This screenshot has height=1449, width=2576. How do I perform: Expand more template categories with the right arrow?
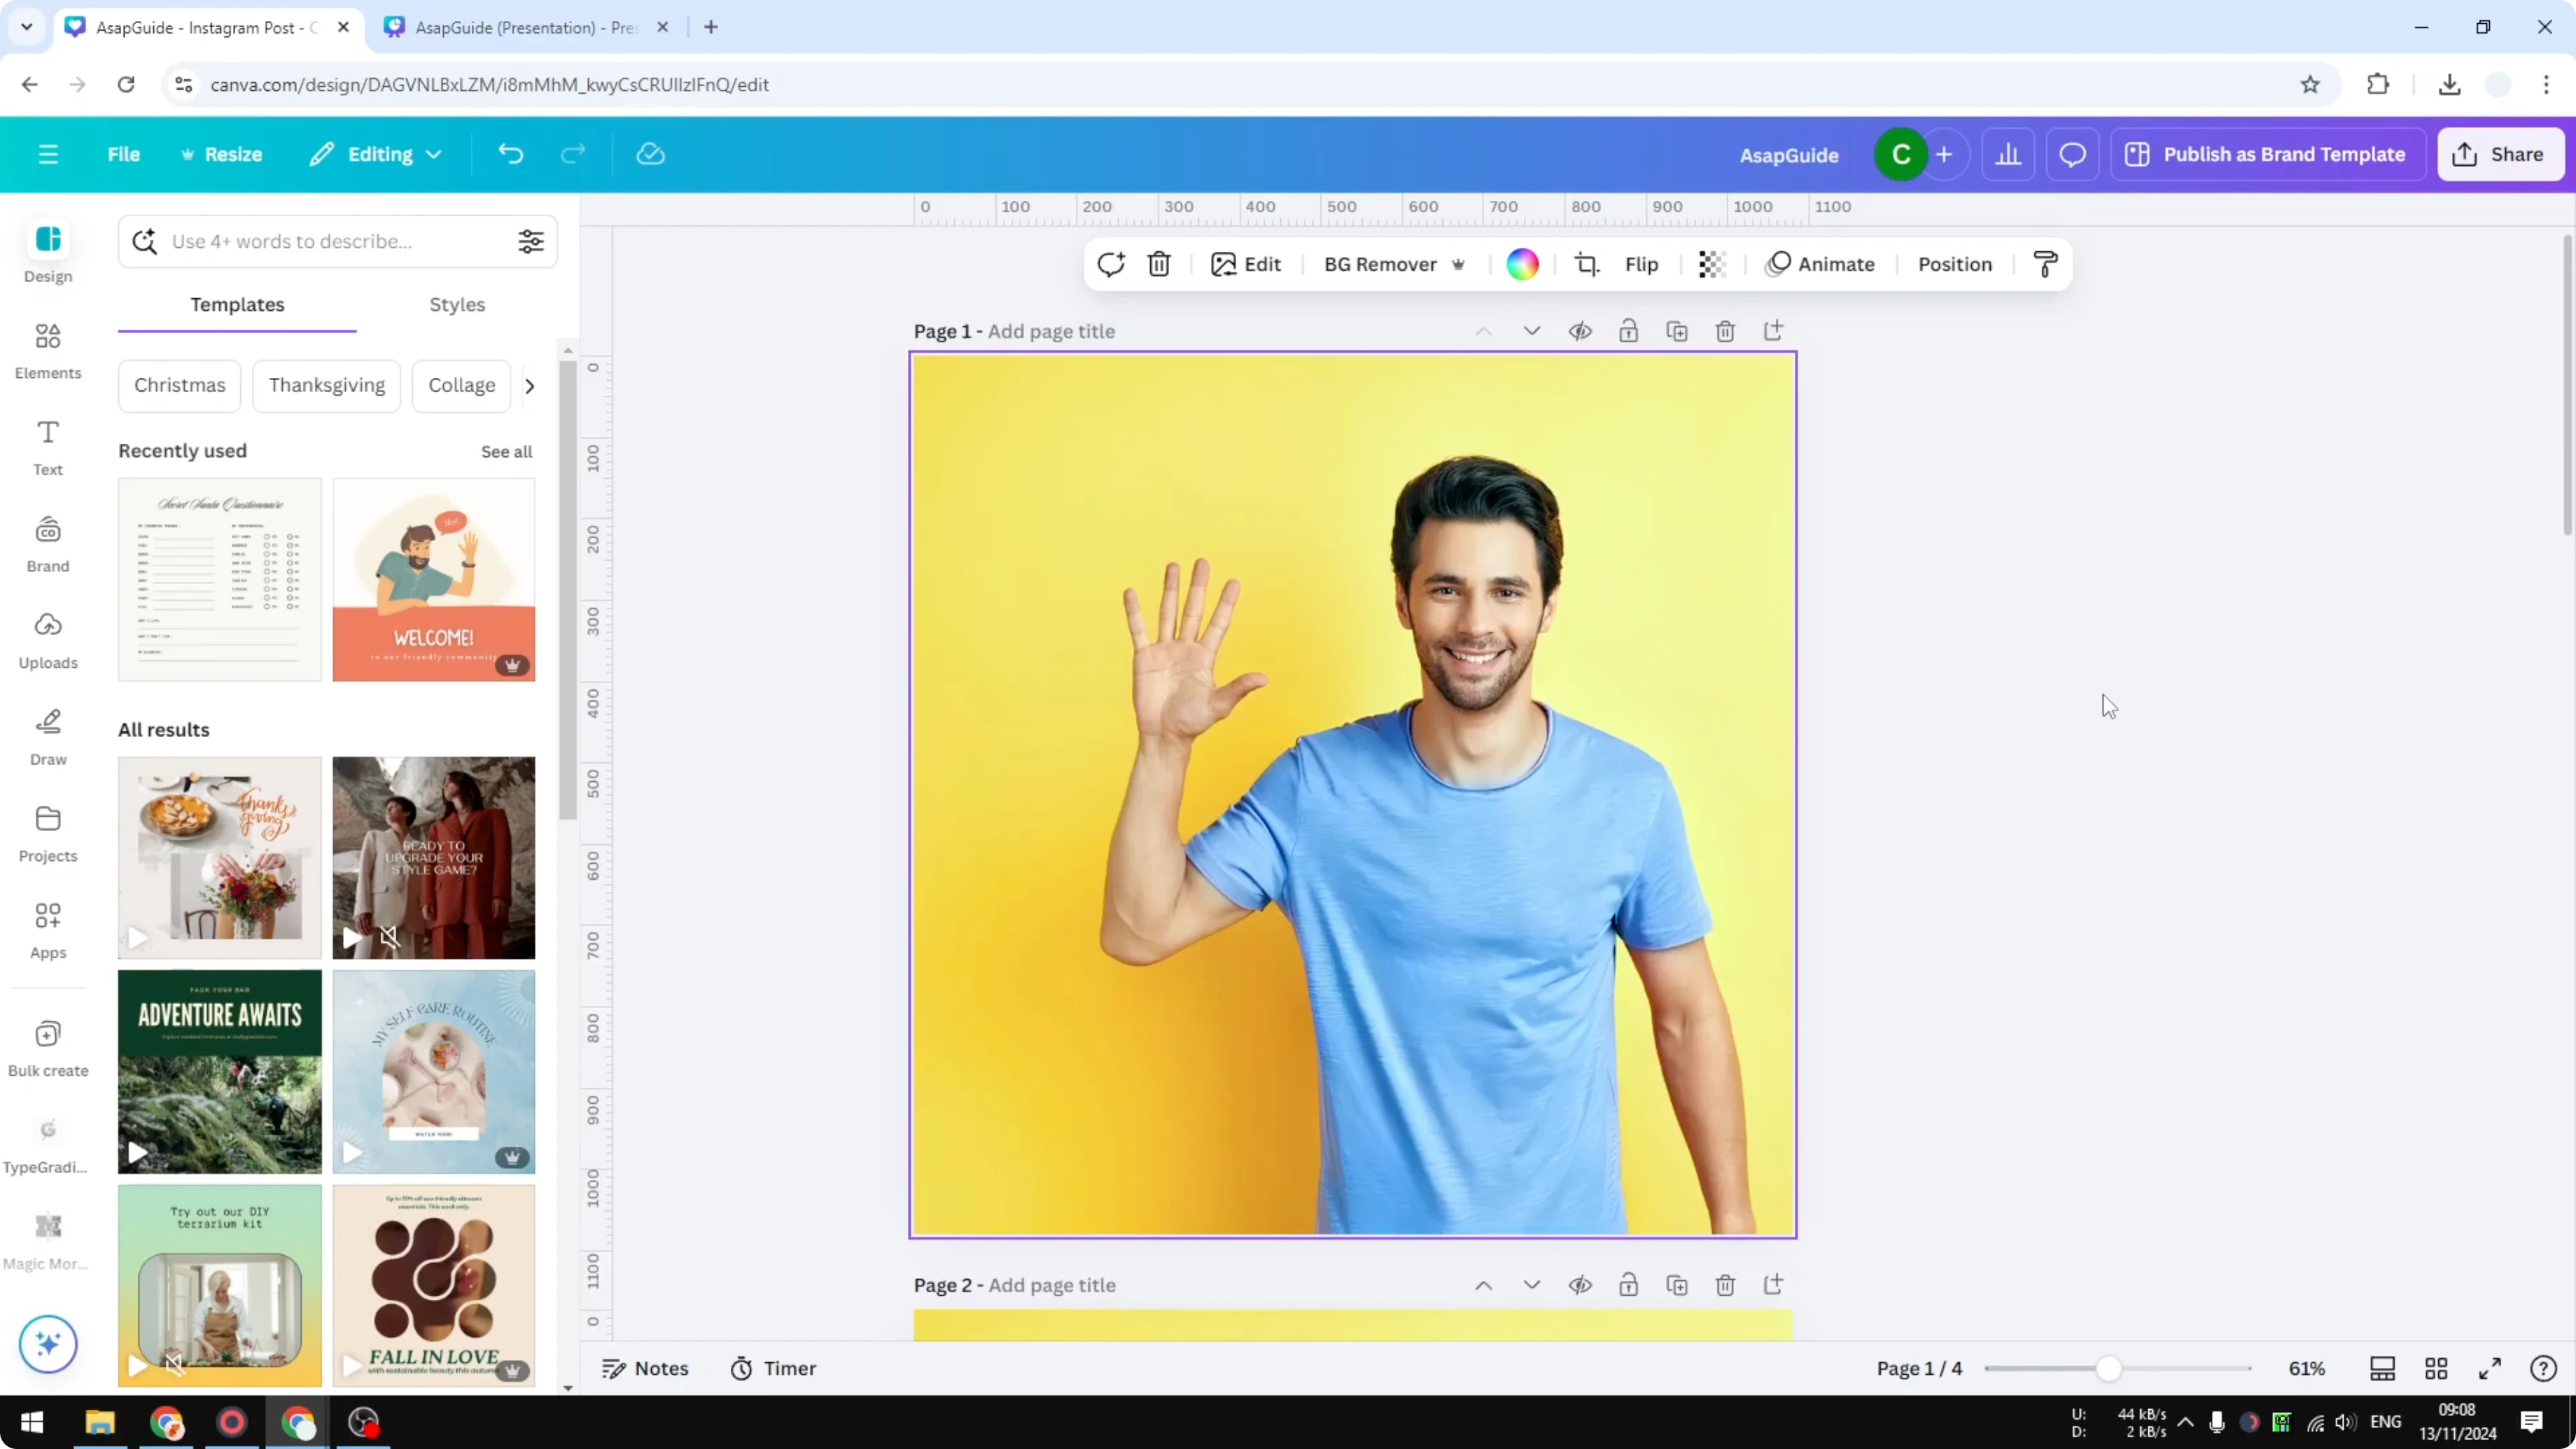pyautogui.click(x=530, y=385)
